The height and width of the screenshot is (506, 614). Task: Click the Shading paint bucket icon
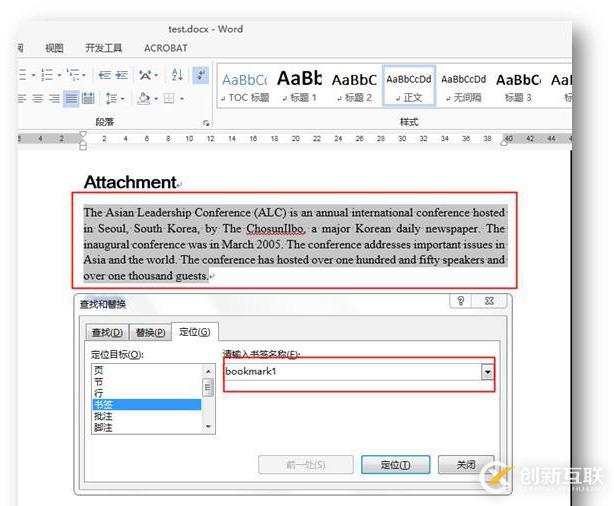(144, 98)
